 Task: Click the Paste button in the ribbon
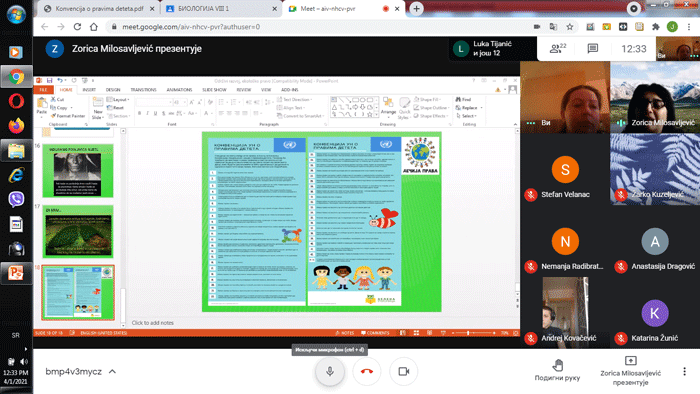click(42, 107)
